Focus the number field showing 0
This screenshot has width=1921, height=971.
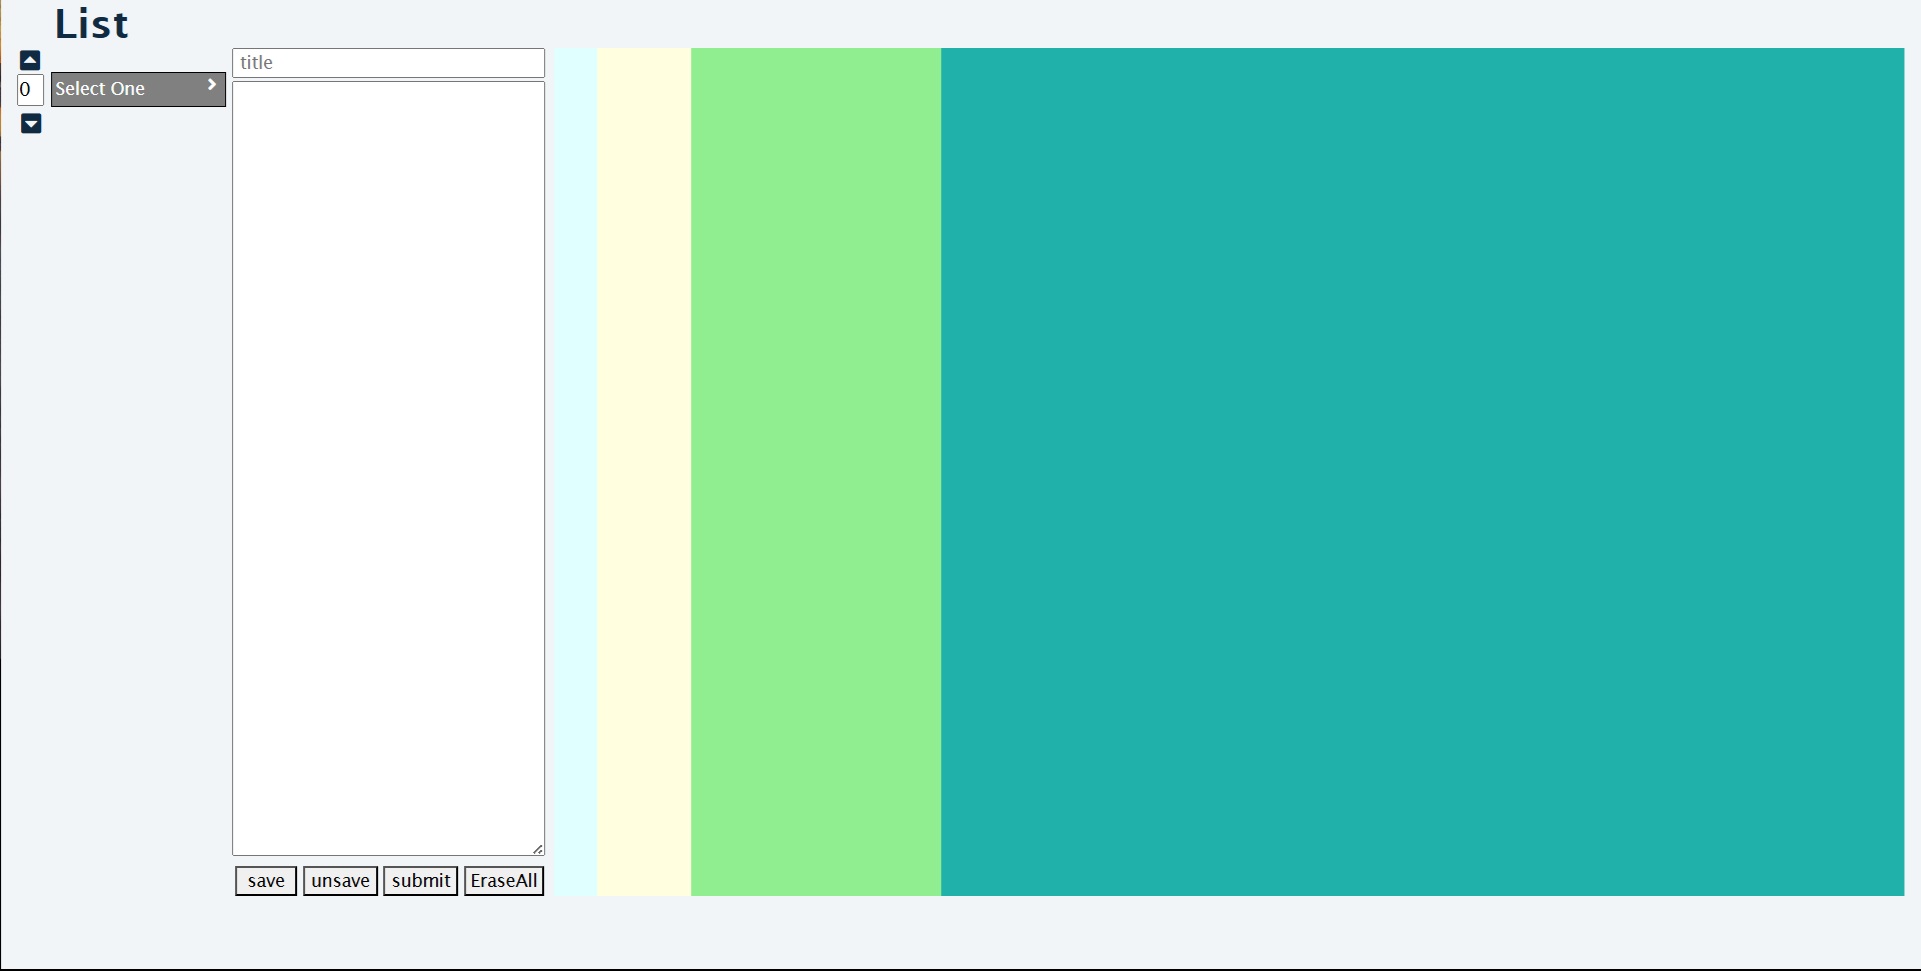tap(30, 90)
